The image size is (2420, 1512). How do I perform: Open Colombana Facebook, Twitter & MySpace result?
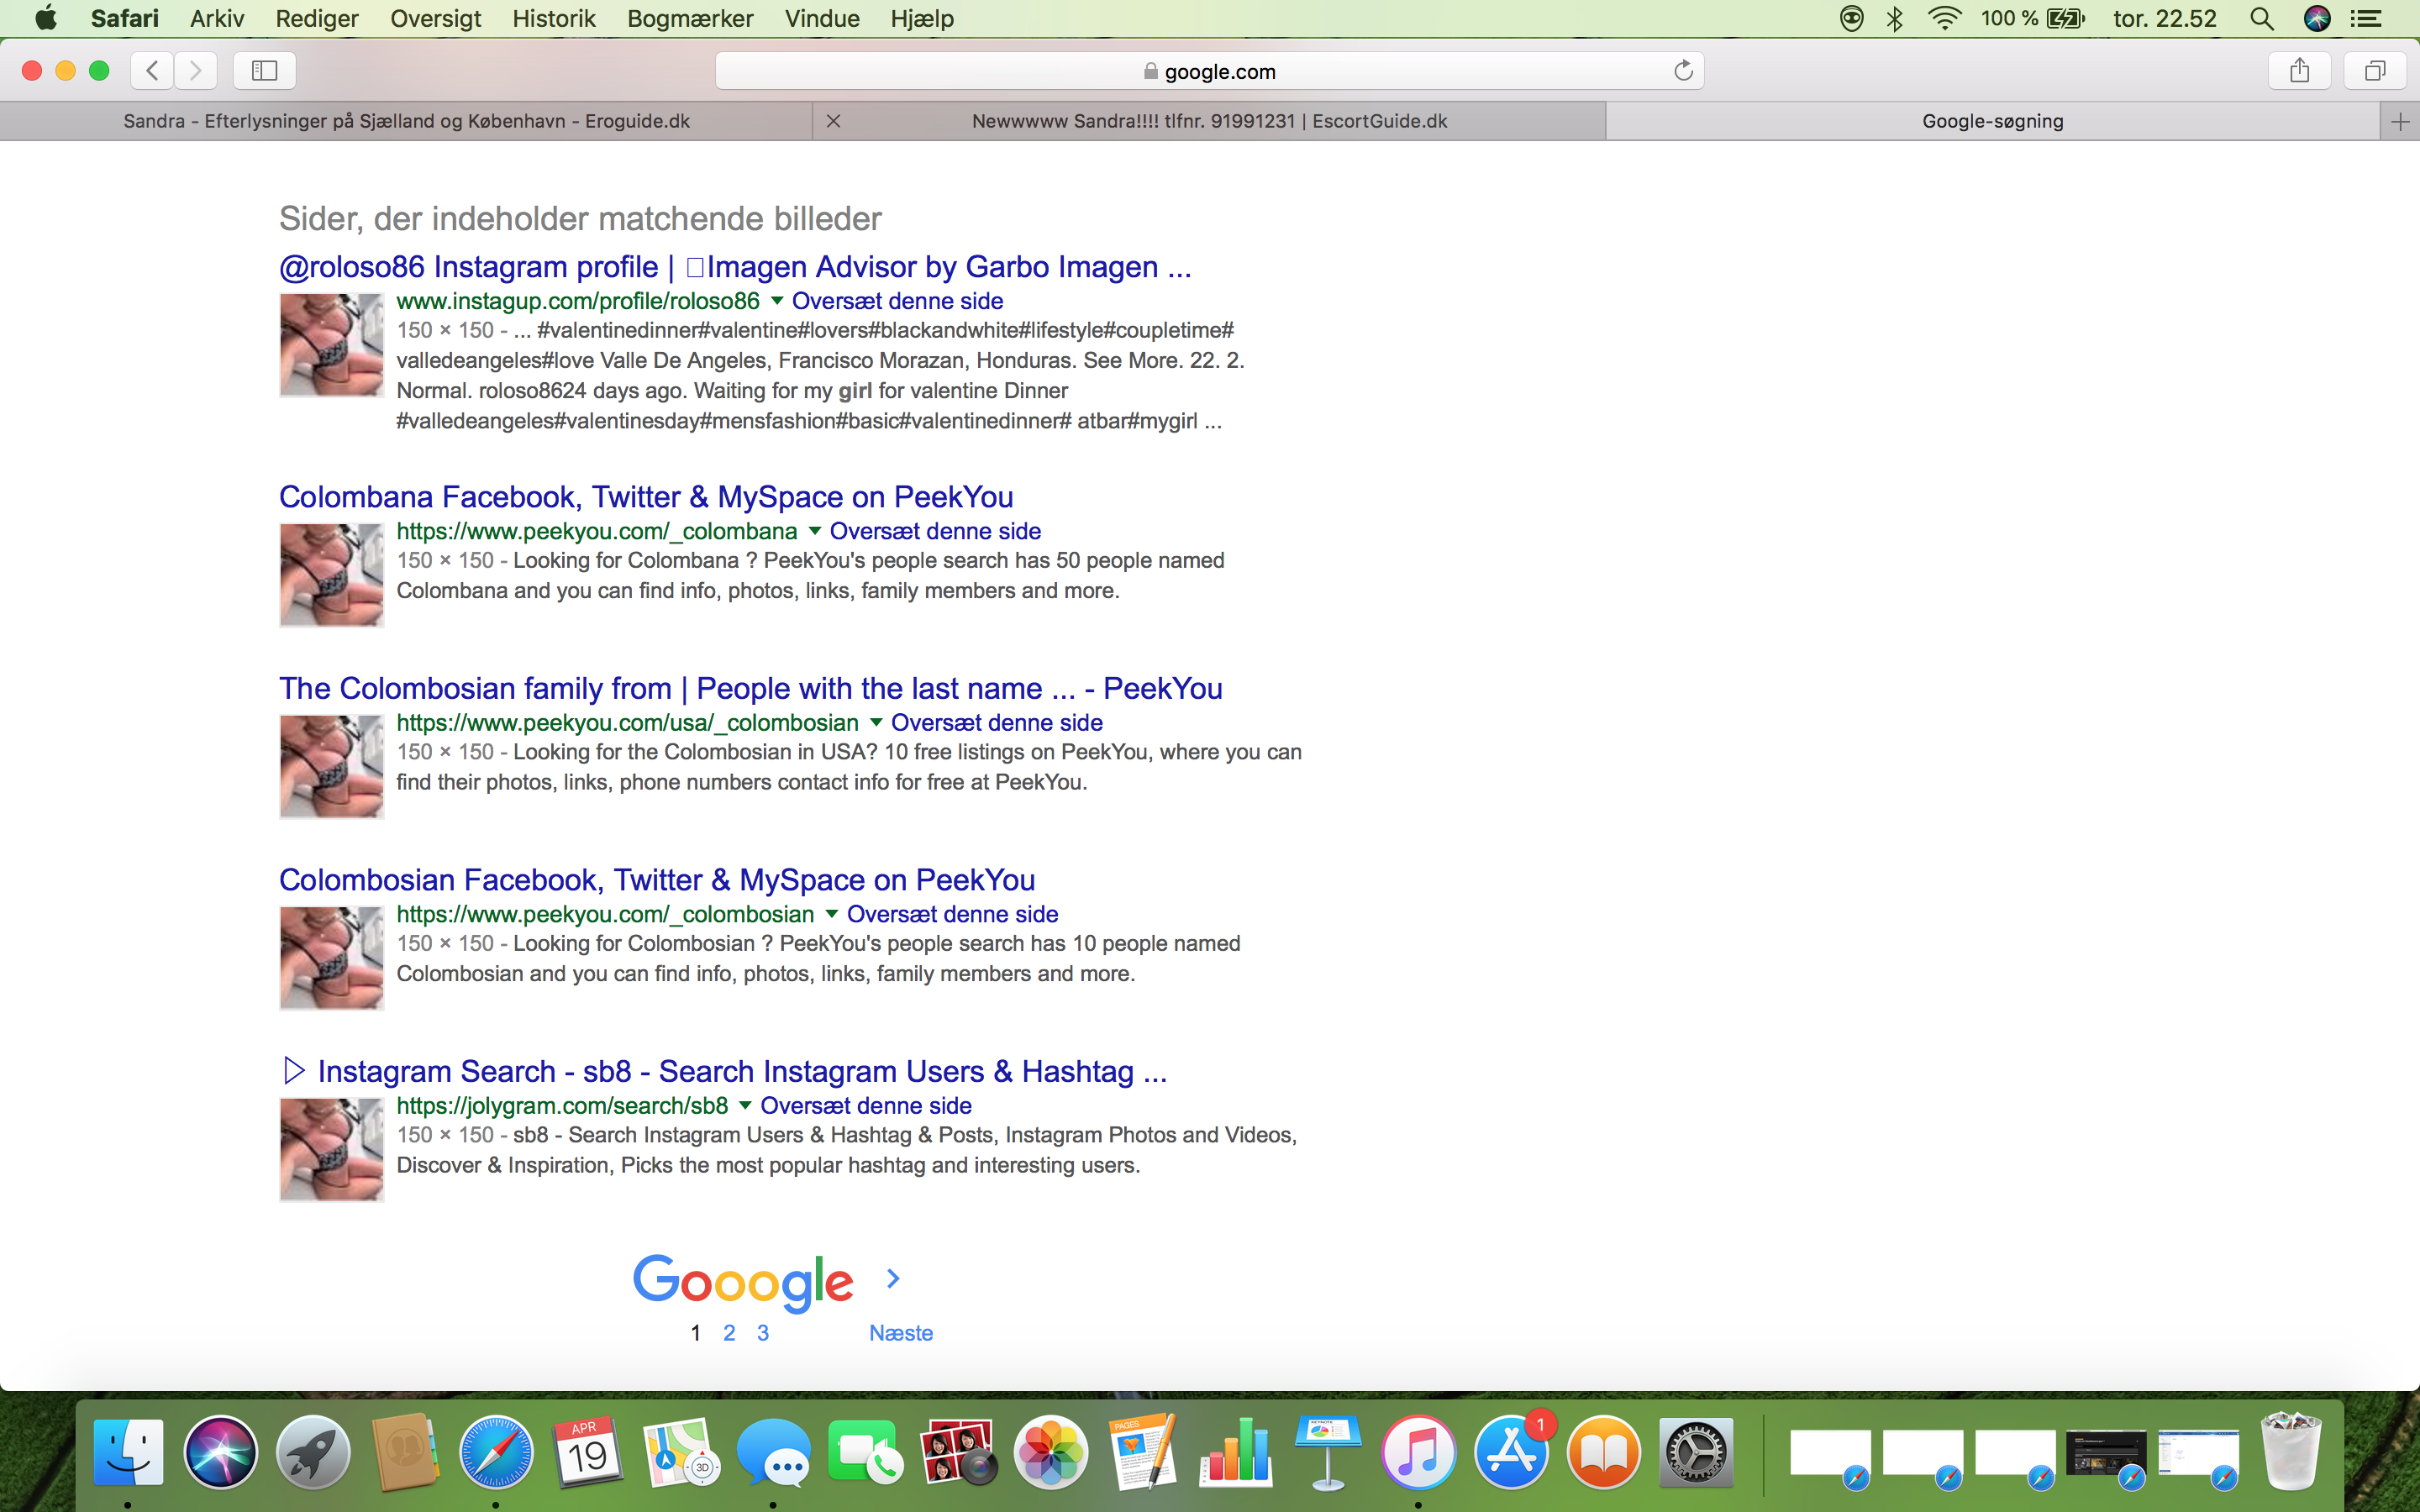[x=646, y=497]
